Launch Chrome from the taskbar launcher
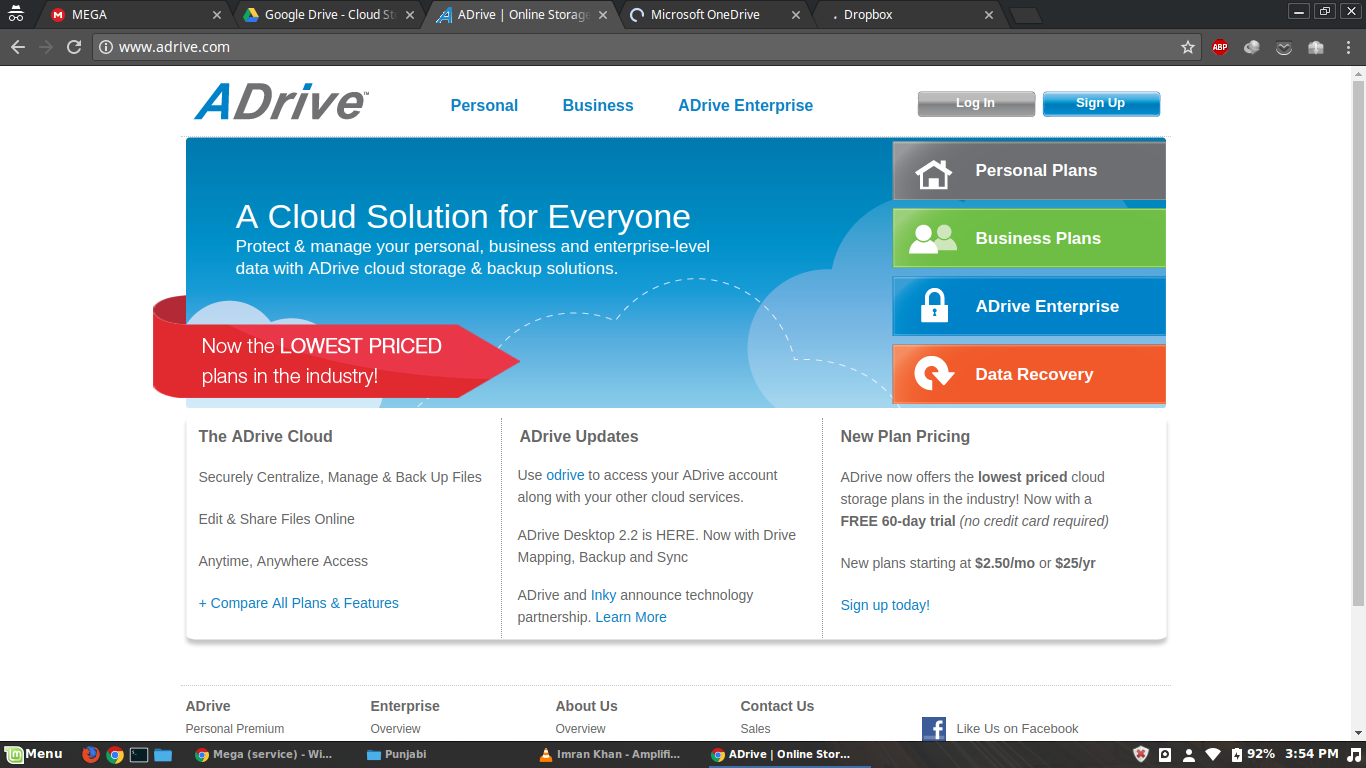Image resolution: width=1366 pixels, height=768 pixels. click(x=115, y=754)
